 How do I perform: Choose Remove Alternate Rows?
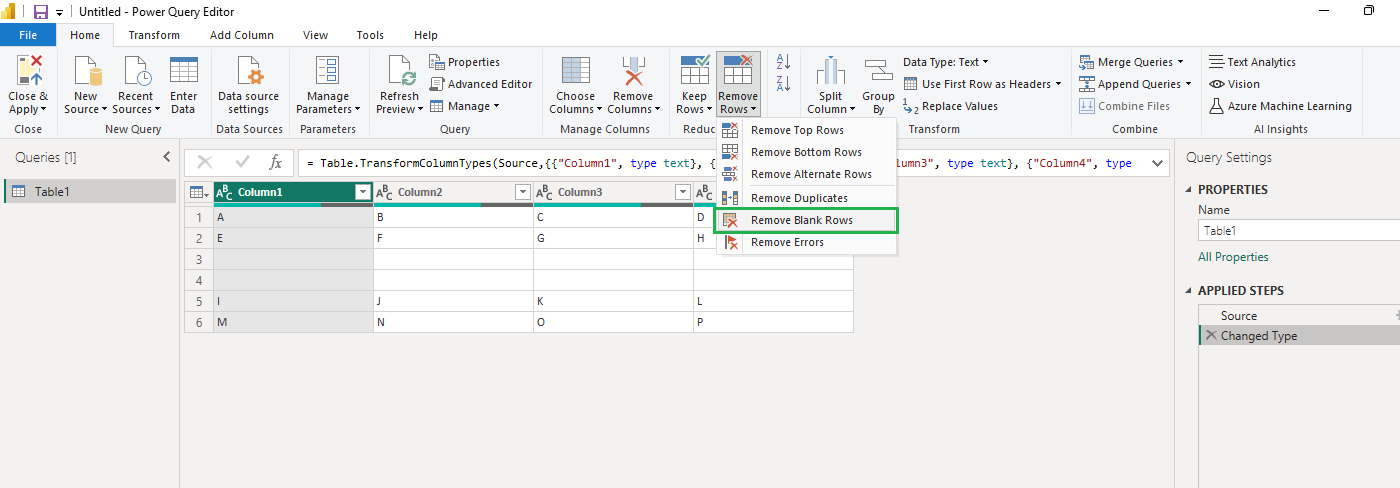pos(806,174)
